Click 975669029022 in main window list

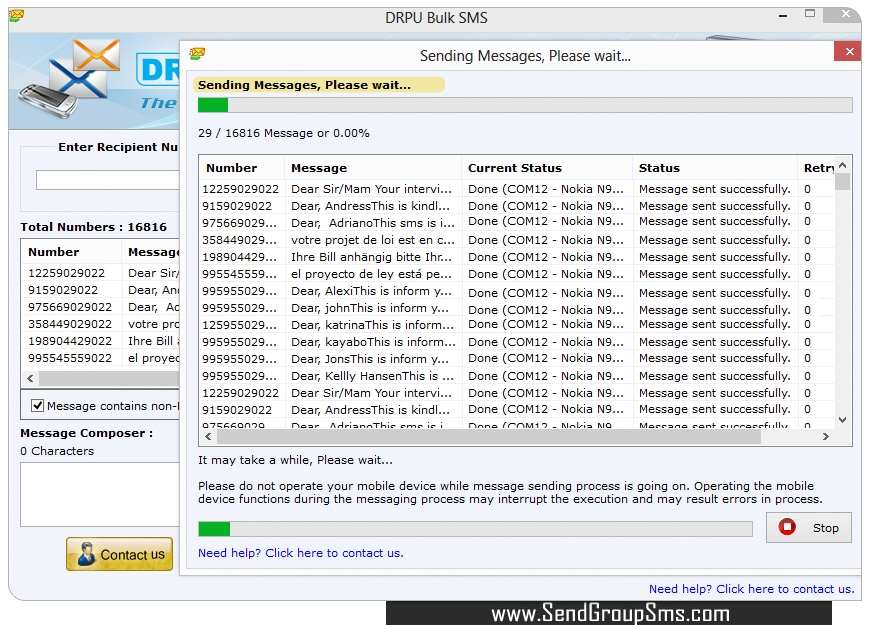pyautogui.click(x=70, y=307)
